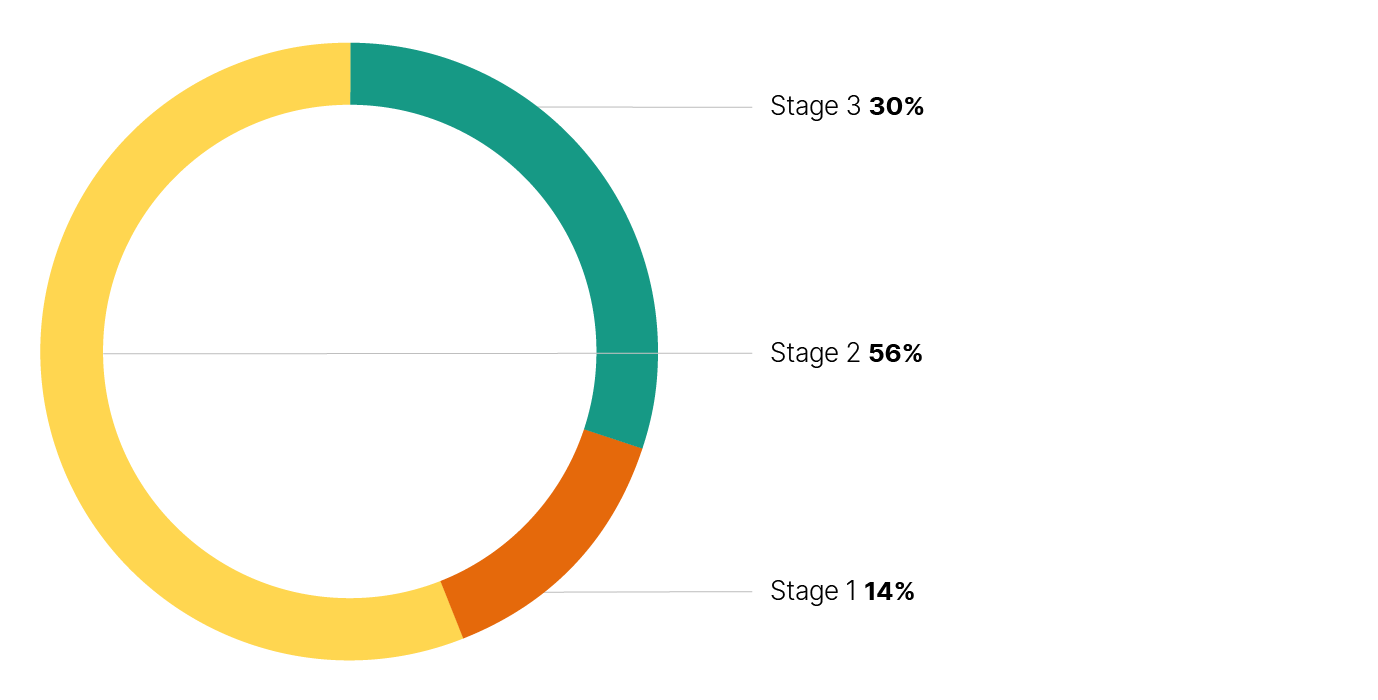Click the top boundary between yellow and green segments
This screenshot has height=700, width=1378.
click(350, 73)
